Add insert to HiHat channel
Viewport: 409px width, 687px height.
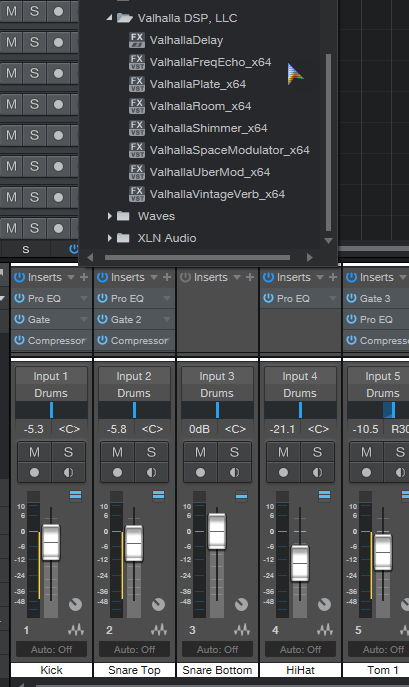click(333, 277)
